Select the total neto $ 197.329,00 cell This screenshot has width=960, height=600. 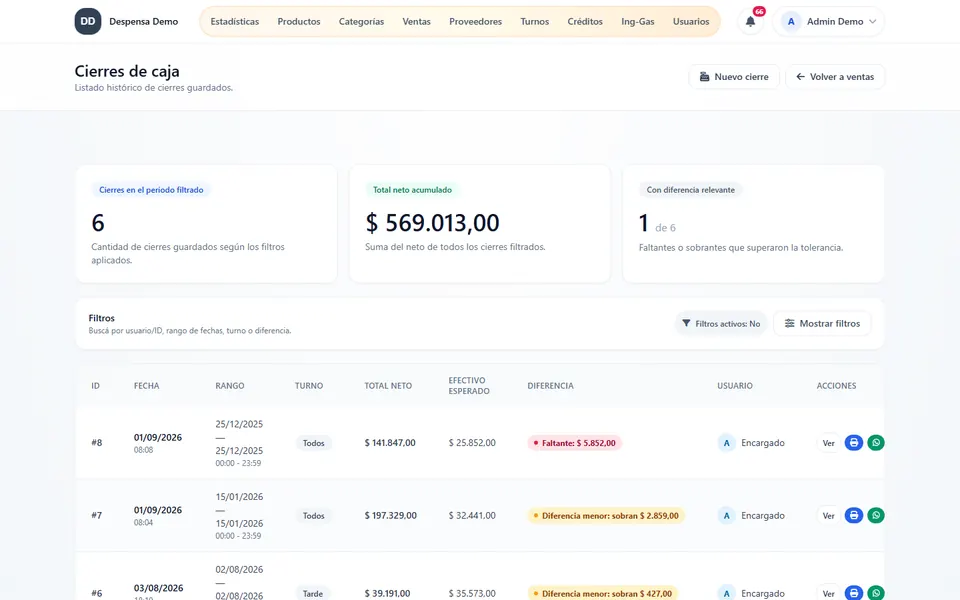pyautogui.click(x=391, y=516)
